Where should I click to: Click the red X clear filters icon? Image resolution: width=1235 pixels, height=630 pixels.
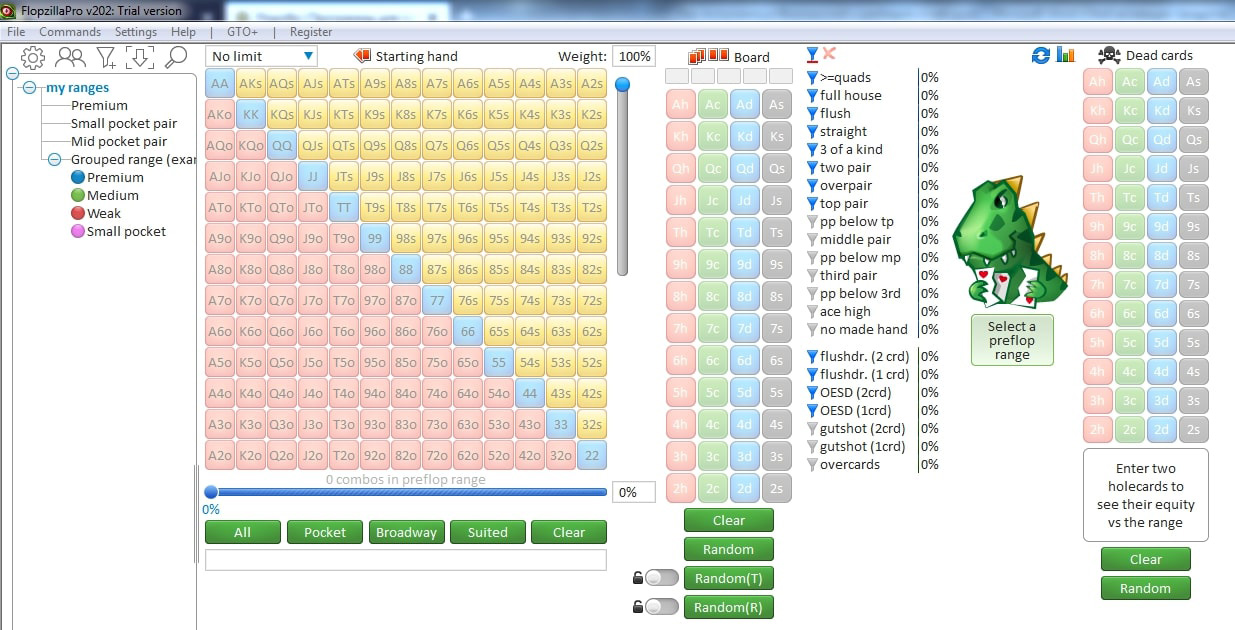pyautogui.click(x=829, y=54)
